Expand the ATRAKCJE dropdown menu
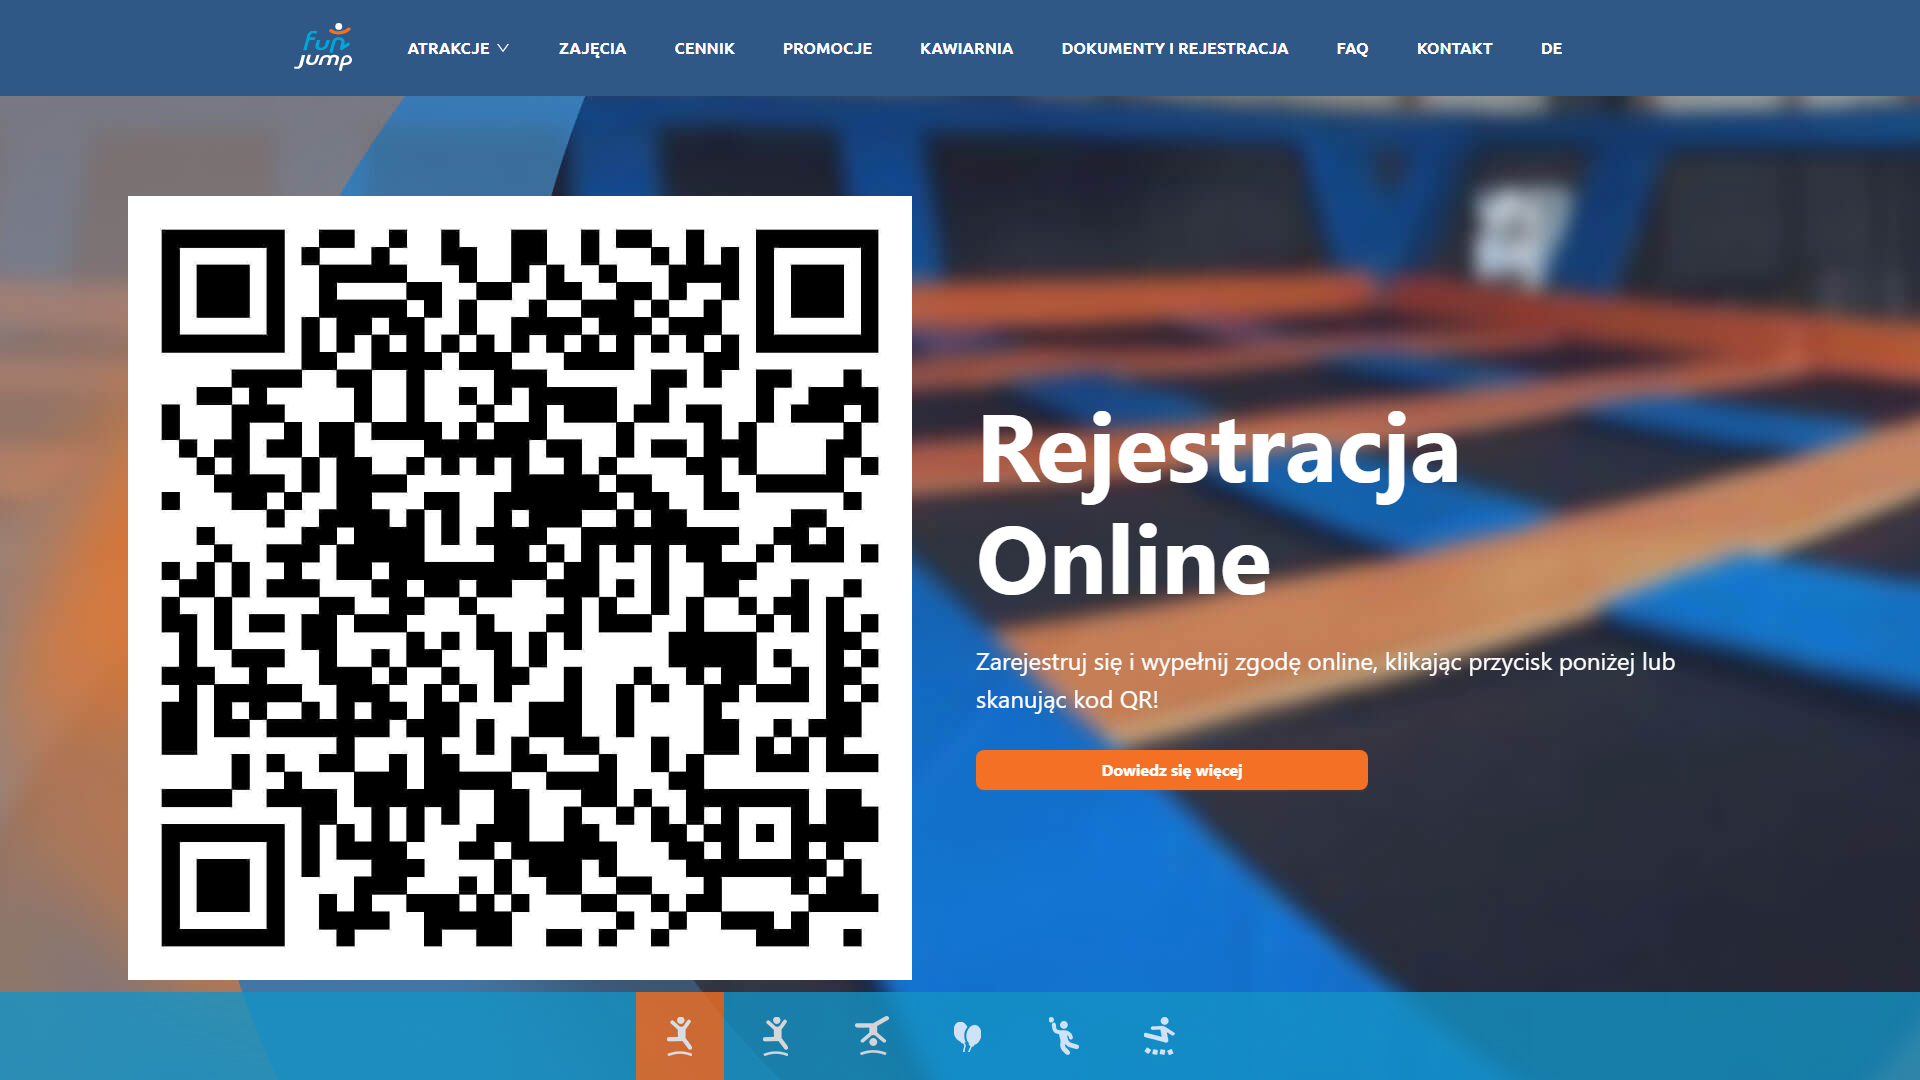The image size is (1920, 1080). coord(458,48)
